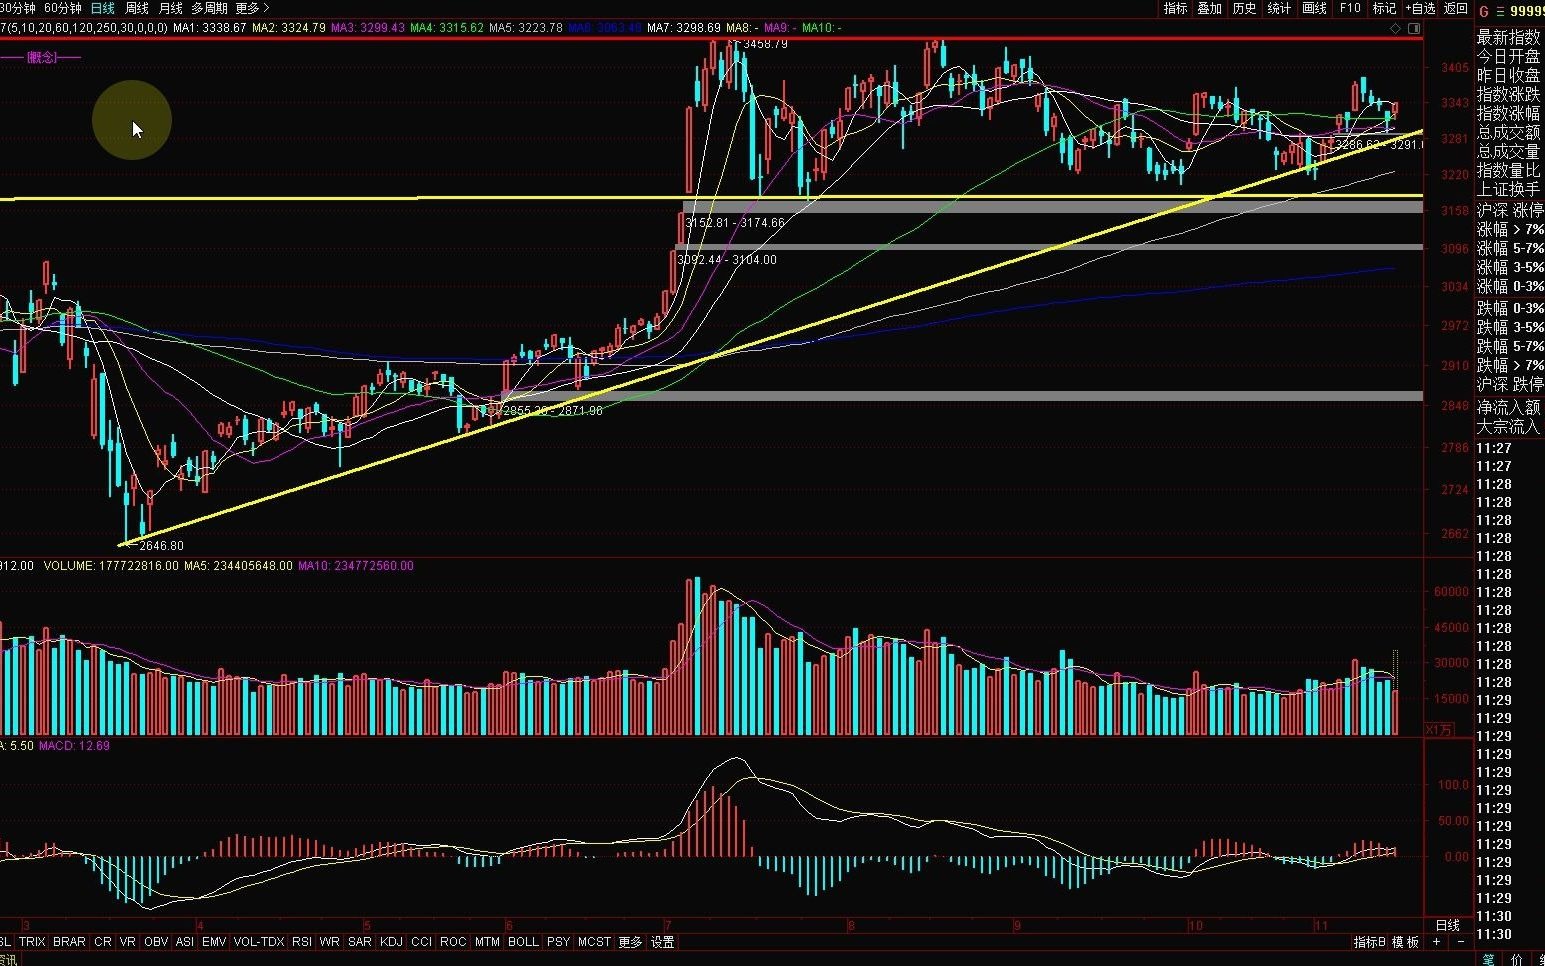Open the 历史 history toolbar button
1545x966 pixels.
pyautogui.click(x=1244, y=8)
